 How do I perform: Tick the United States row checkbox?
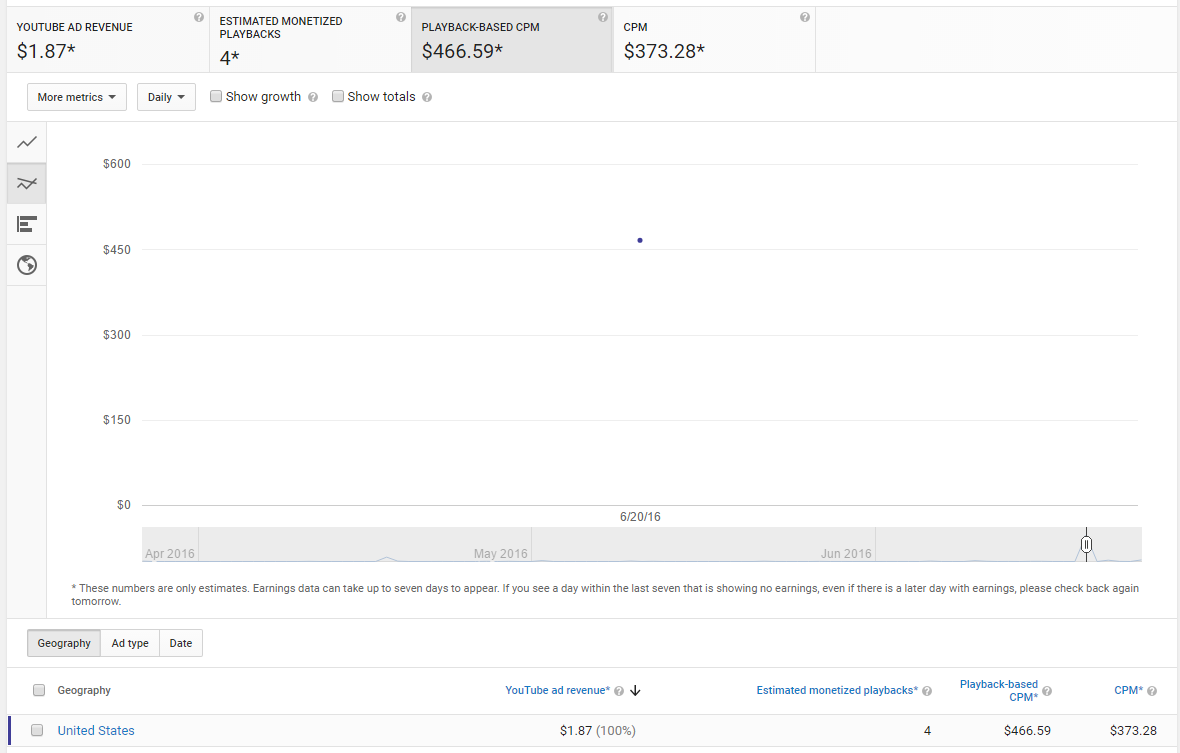[x=38, y=731]
